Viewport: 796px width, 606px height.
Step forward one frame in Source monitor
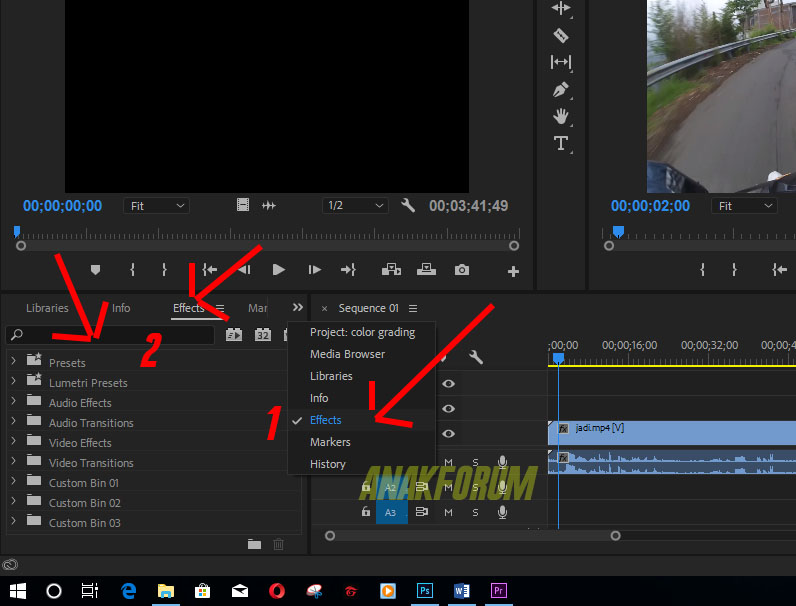click(314, 270)
